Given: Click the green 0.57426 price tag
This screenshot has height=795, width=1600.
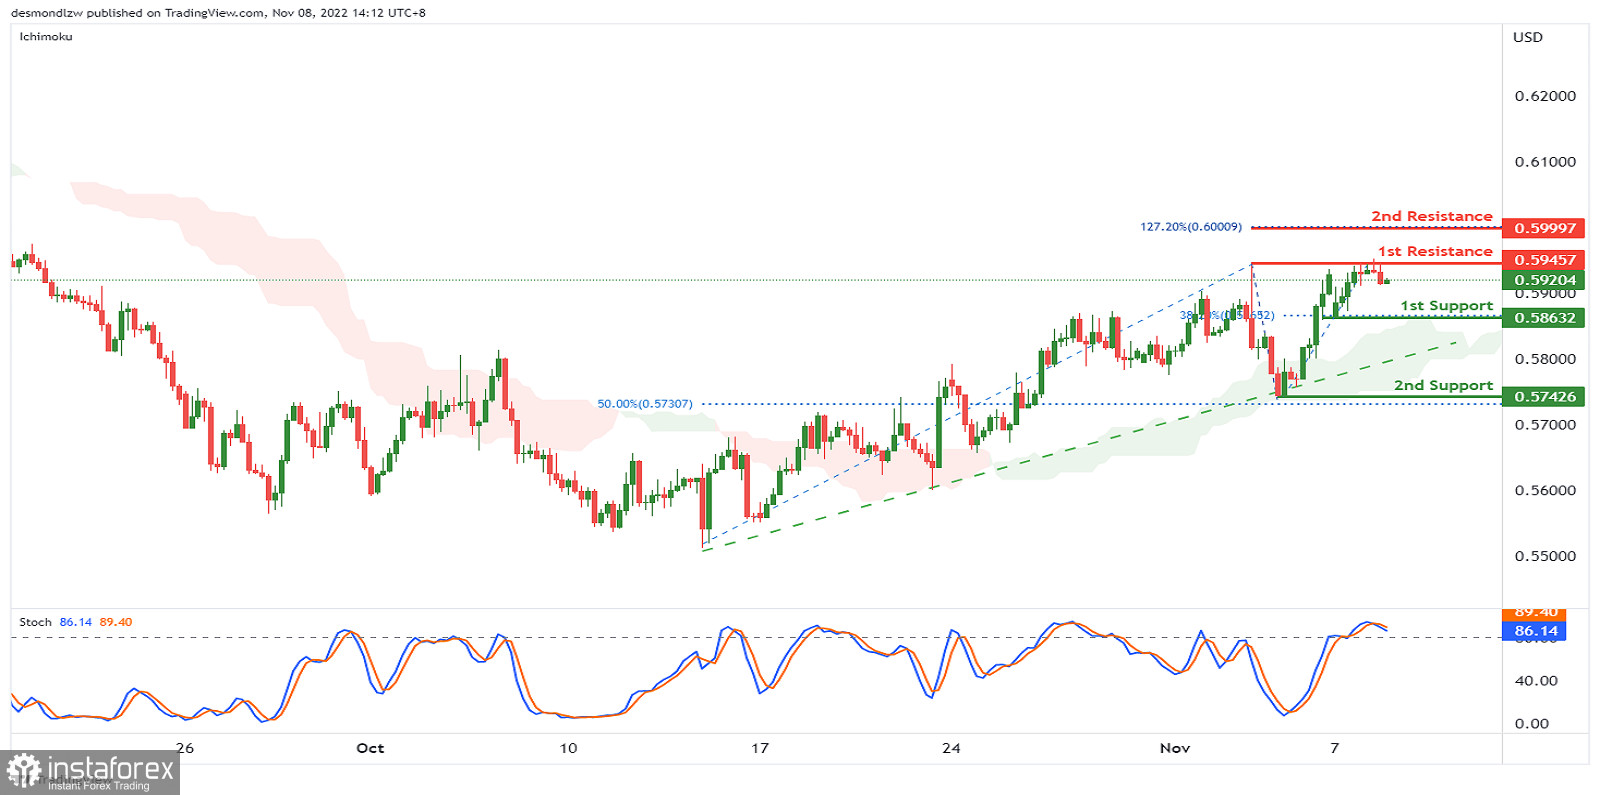Looking at the screenshot, I should coord(1544,397).
